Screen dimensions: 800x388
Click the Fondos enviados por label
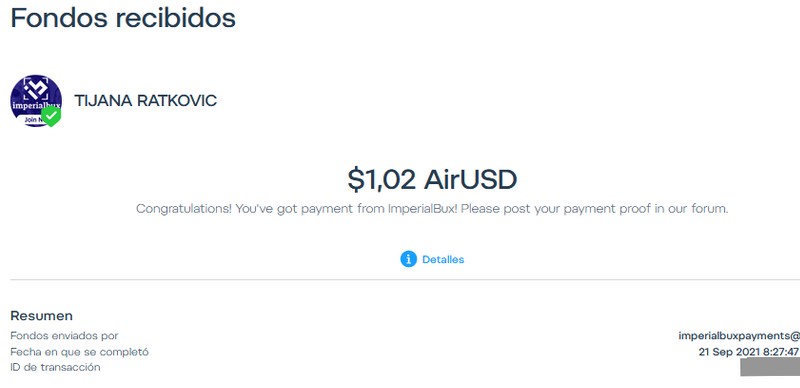tap(64, 336)
